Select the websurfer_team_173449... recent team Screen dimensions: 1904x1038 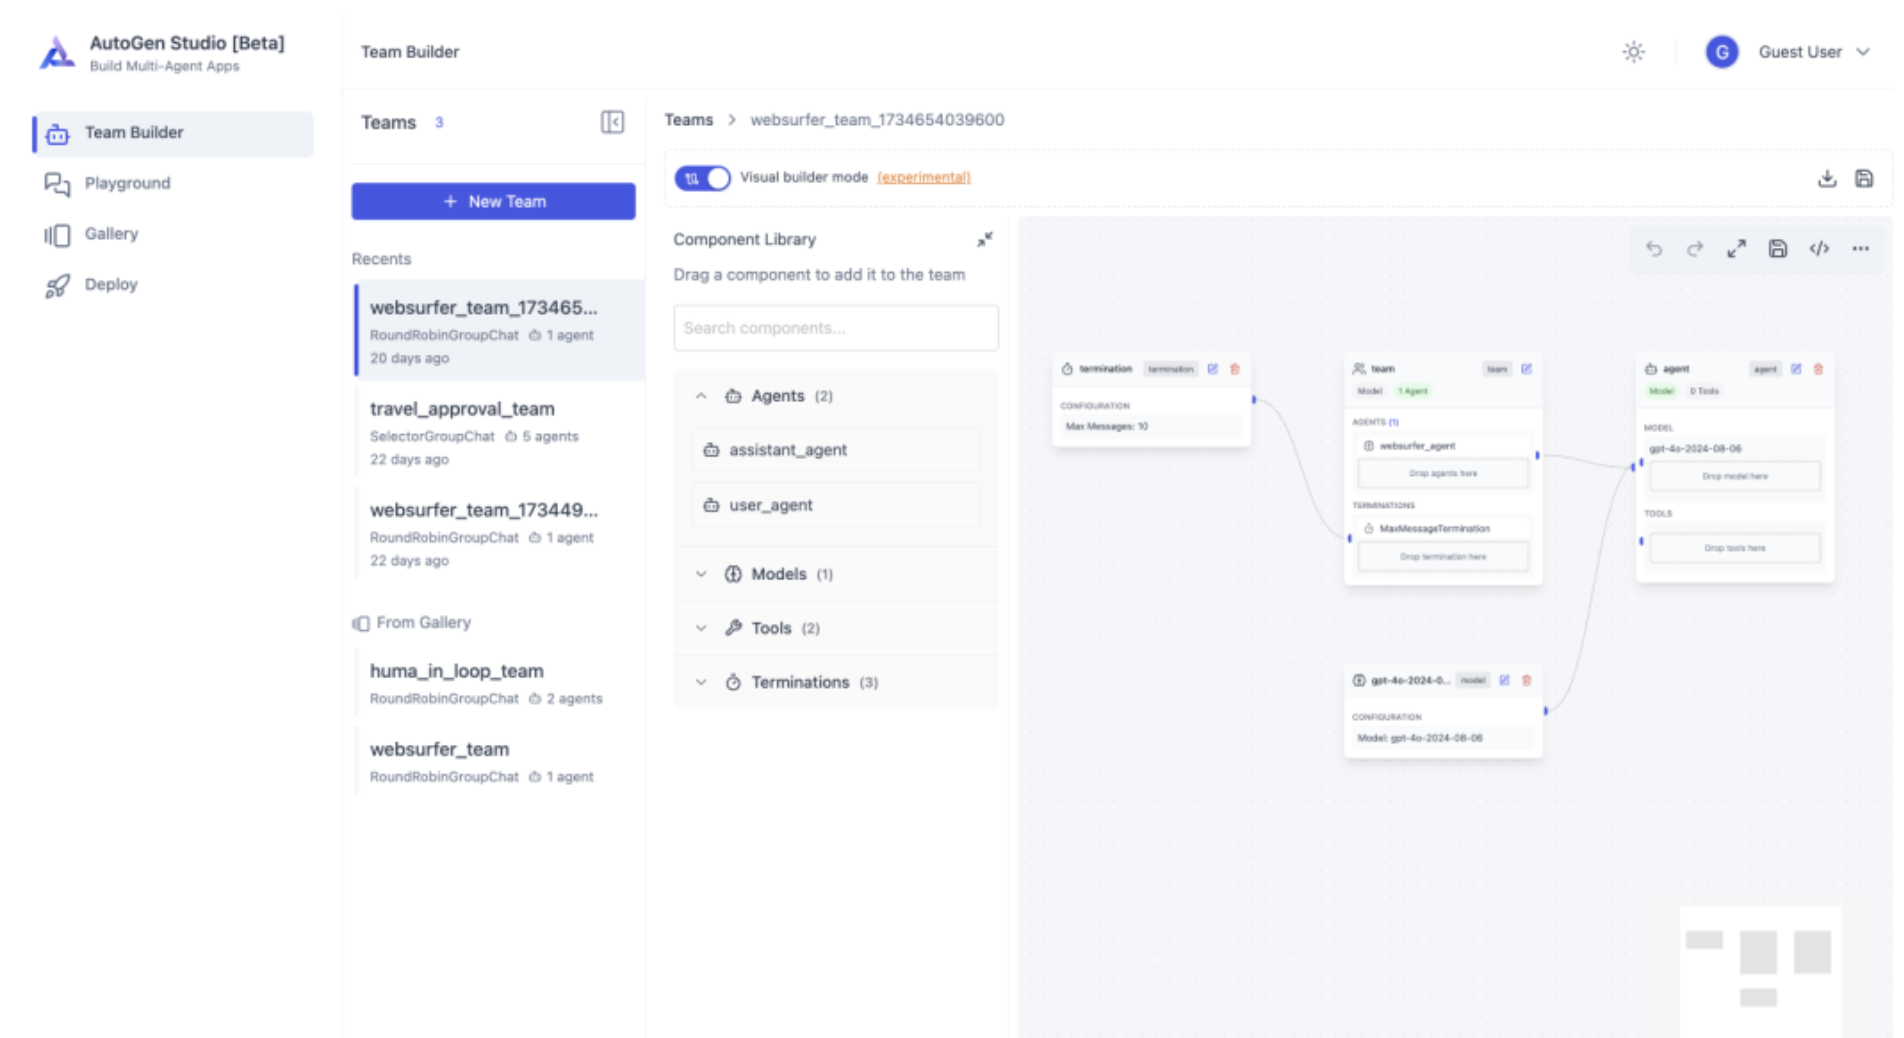tap(499, 533)
